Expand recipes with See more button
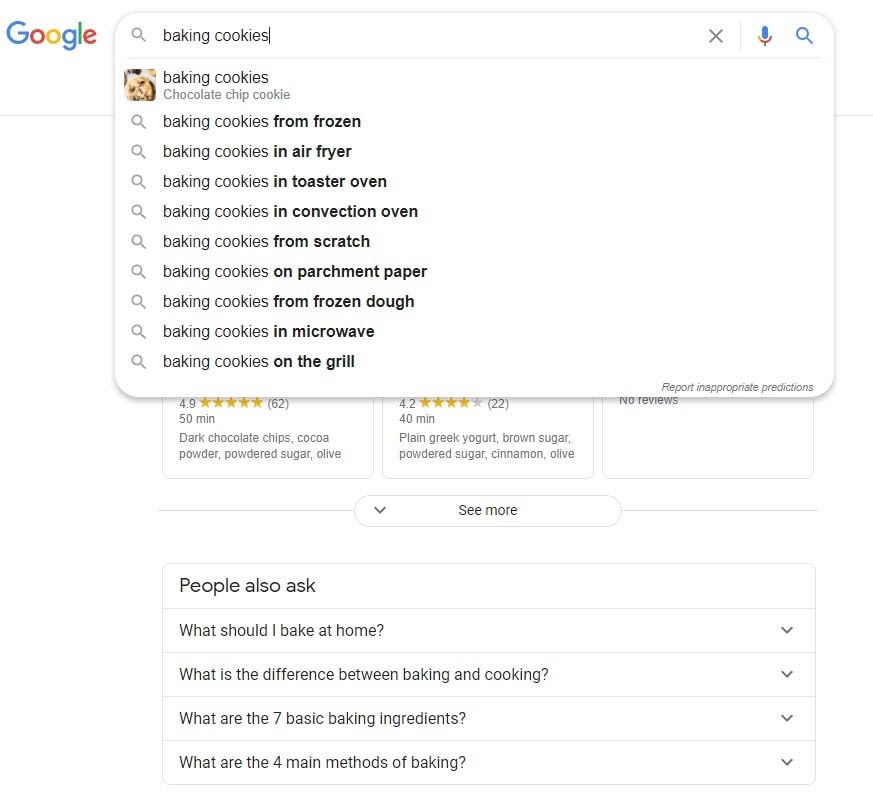The width and height of the screenshot is (873, 792). [487, 510]
